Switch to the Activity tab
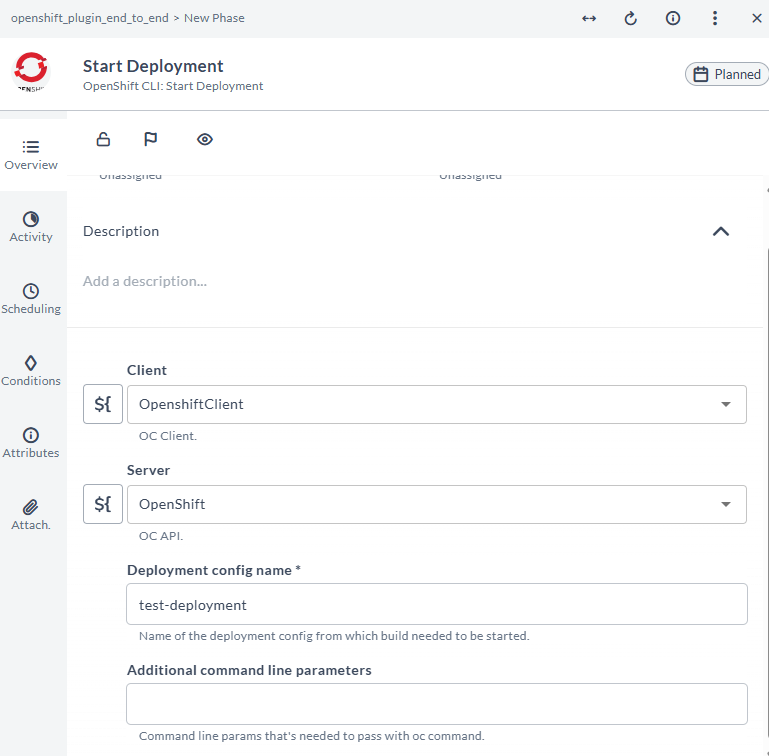The image size is (769, 756). [x=31, y=227]
